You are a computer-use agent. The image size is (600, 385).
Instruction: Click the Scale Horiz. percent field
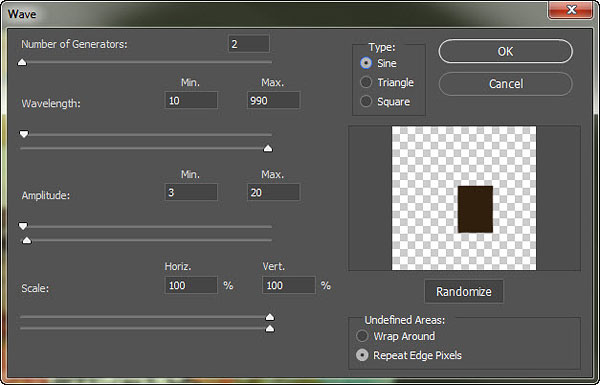point(191,285)
